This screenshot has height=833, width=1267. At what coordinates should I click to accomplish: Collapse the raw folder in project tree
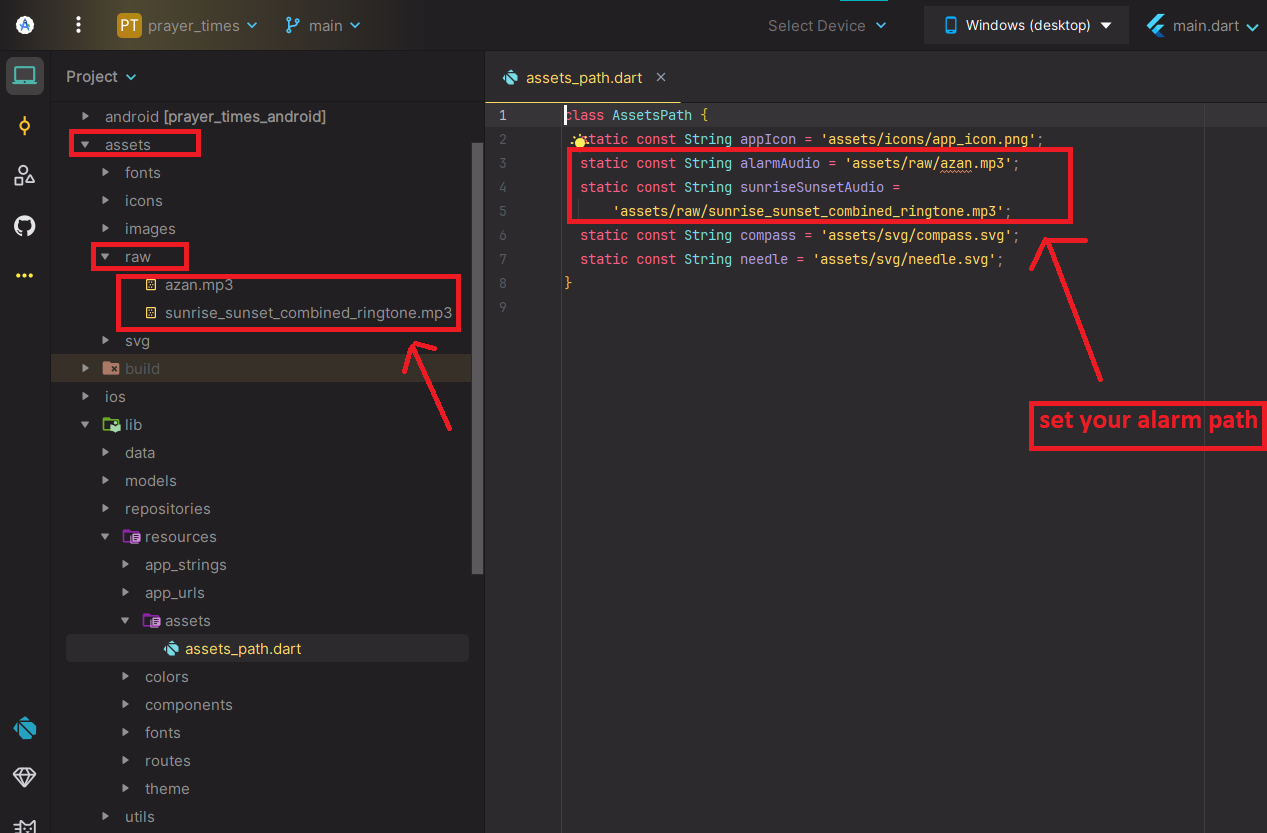point(105,257)
